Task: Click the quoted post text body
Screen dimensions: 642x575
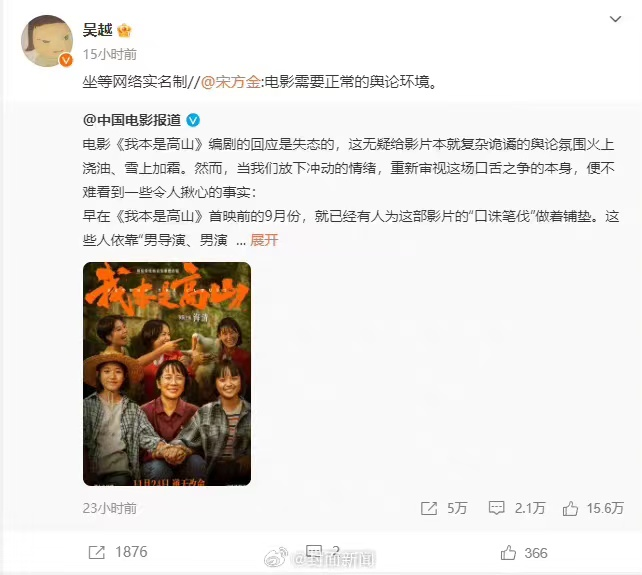Action: (x=351, y=192)
